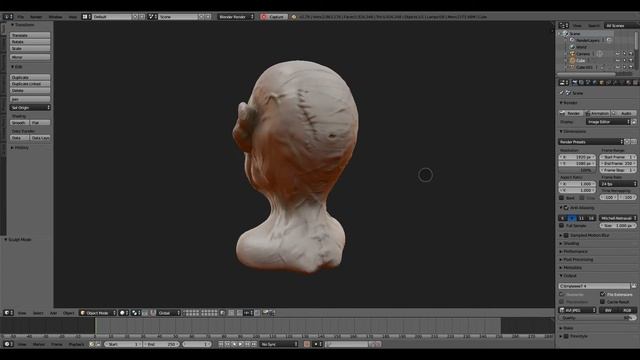Screen dimensions: 640x360
Task: Select BW color mode
Action: click(608, 310)
